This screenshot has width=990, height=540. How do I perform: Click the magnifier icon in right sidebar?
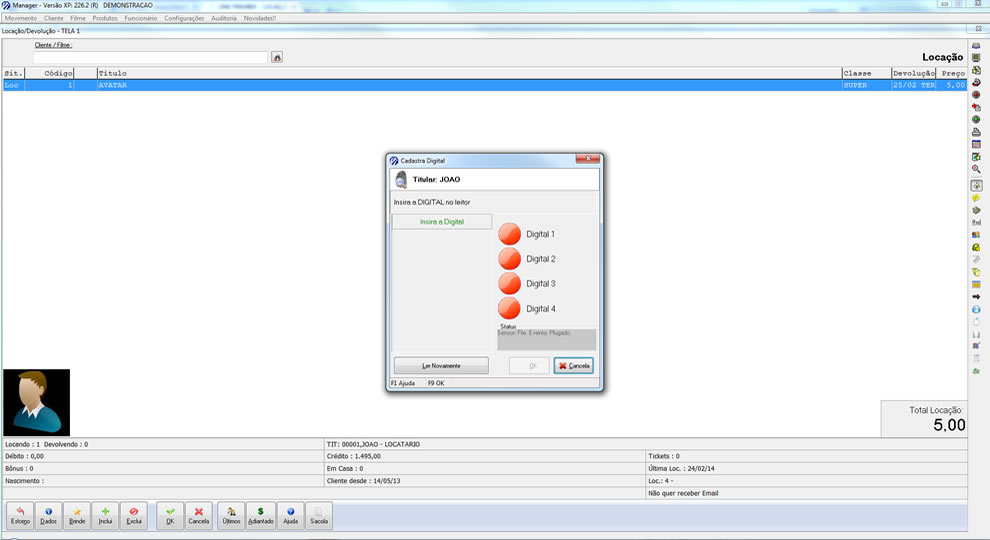click(976, 169)
